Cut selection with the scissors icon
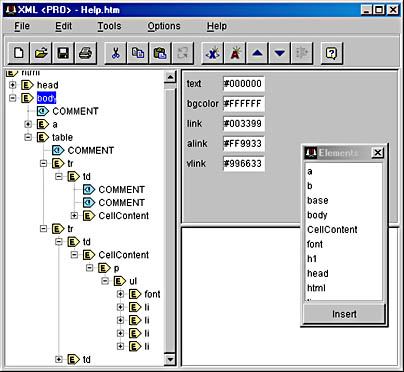The width and height of the screenshot is (404, 372). coord(115,53)
